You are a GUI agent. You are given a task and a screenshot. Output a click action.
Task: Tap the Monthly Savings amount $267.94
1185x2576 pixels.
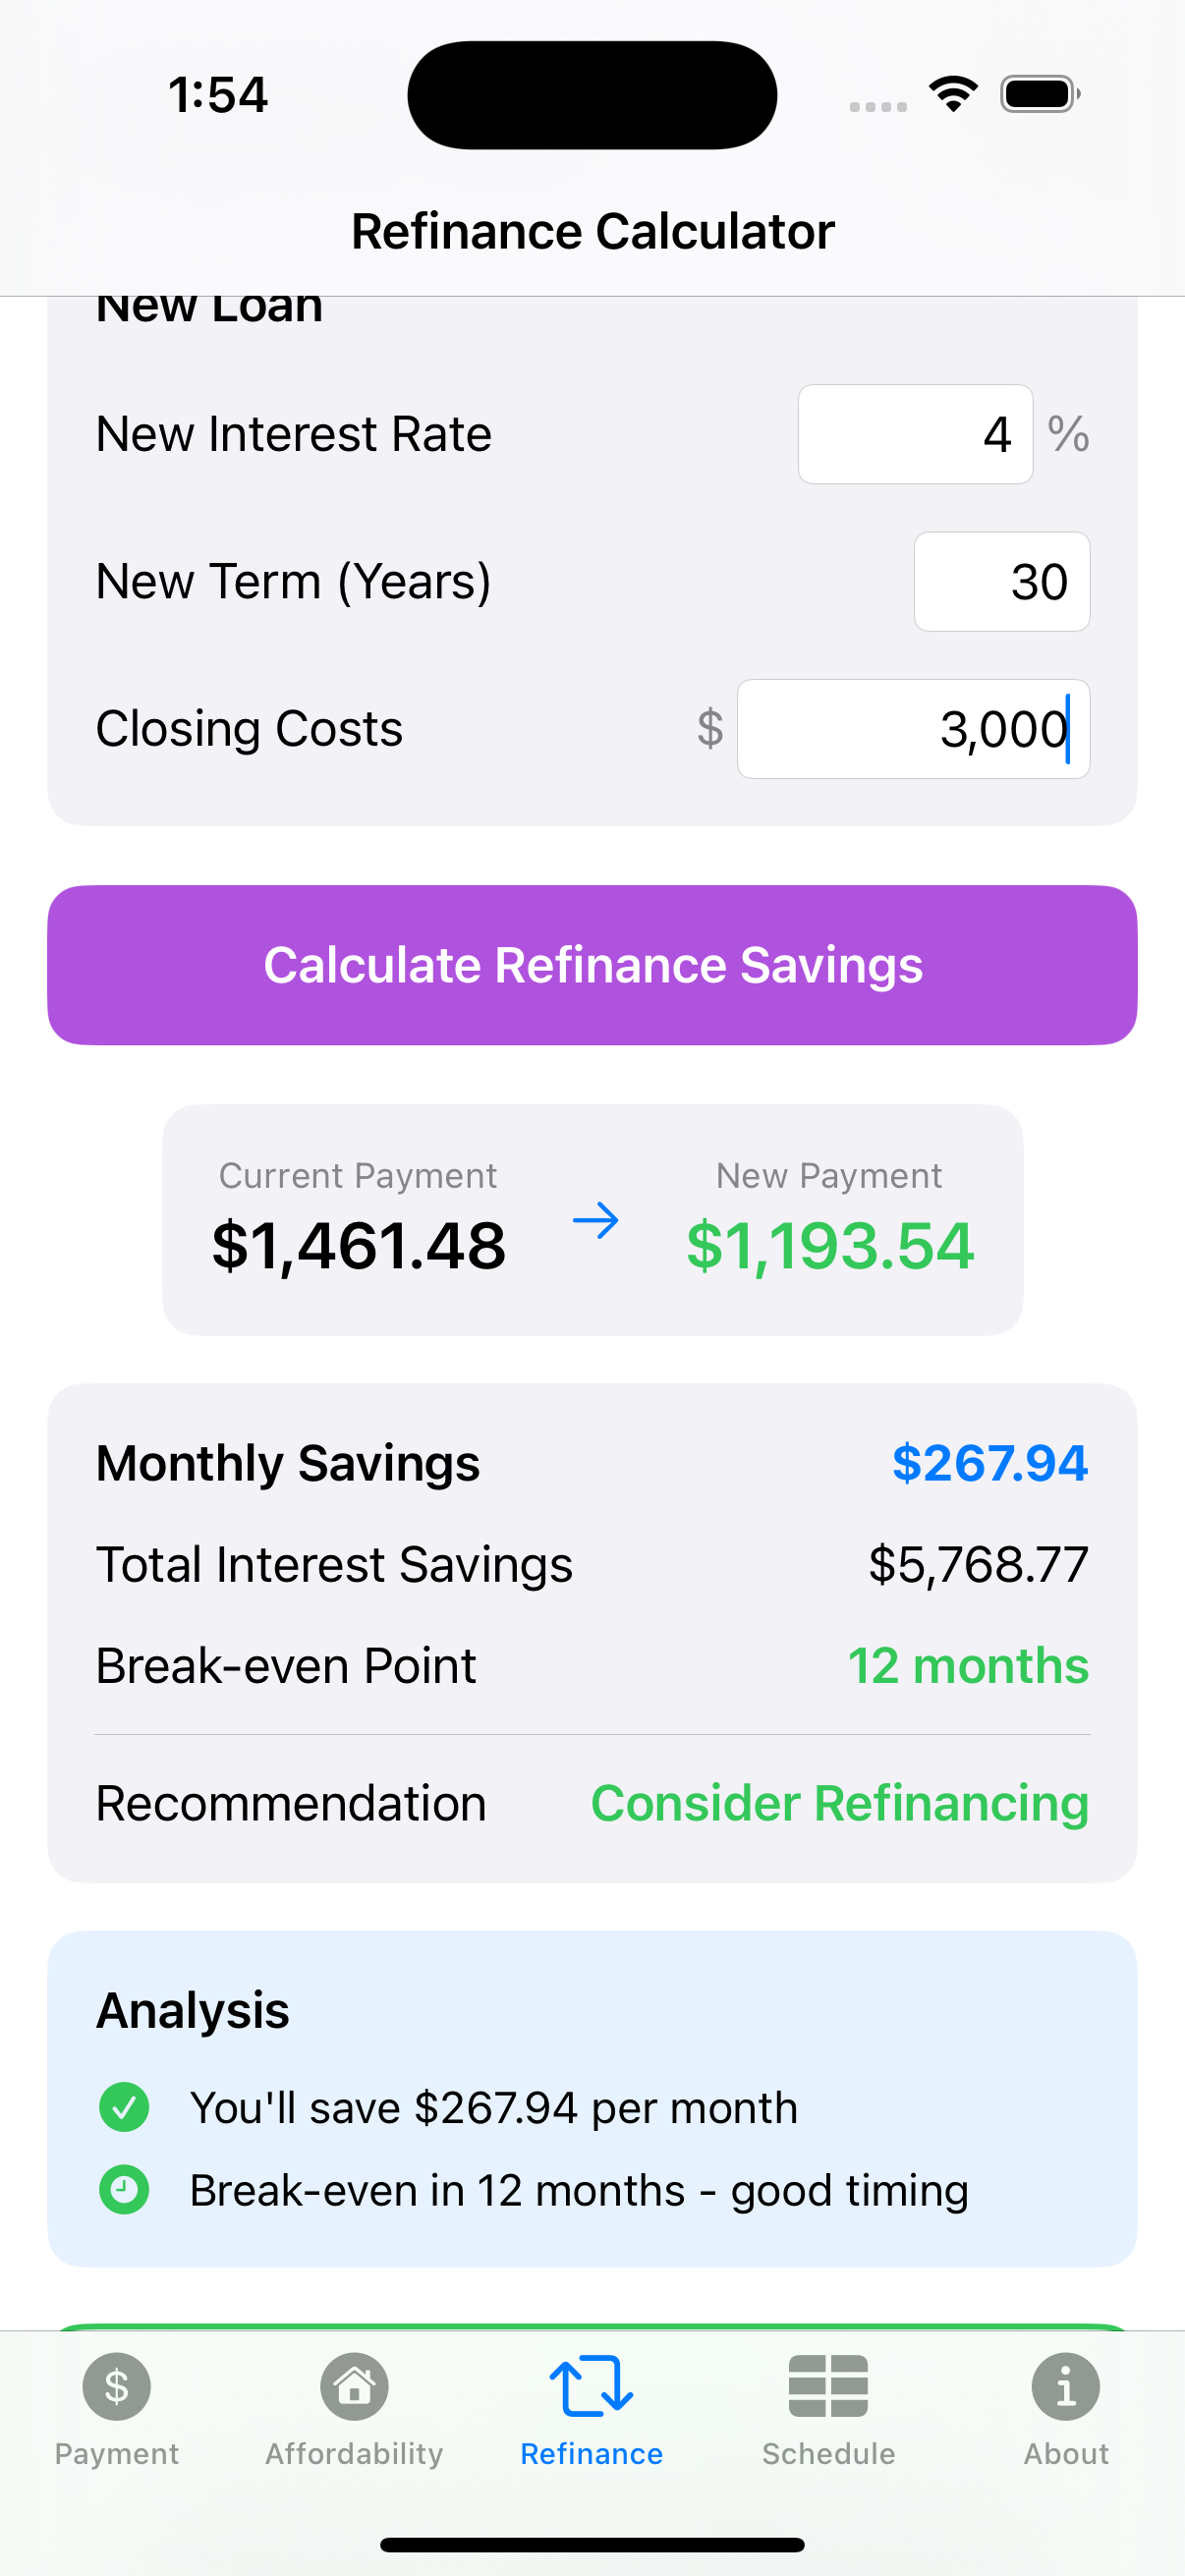(989, 1463)
